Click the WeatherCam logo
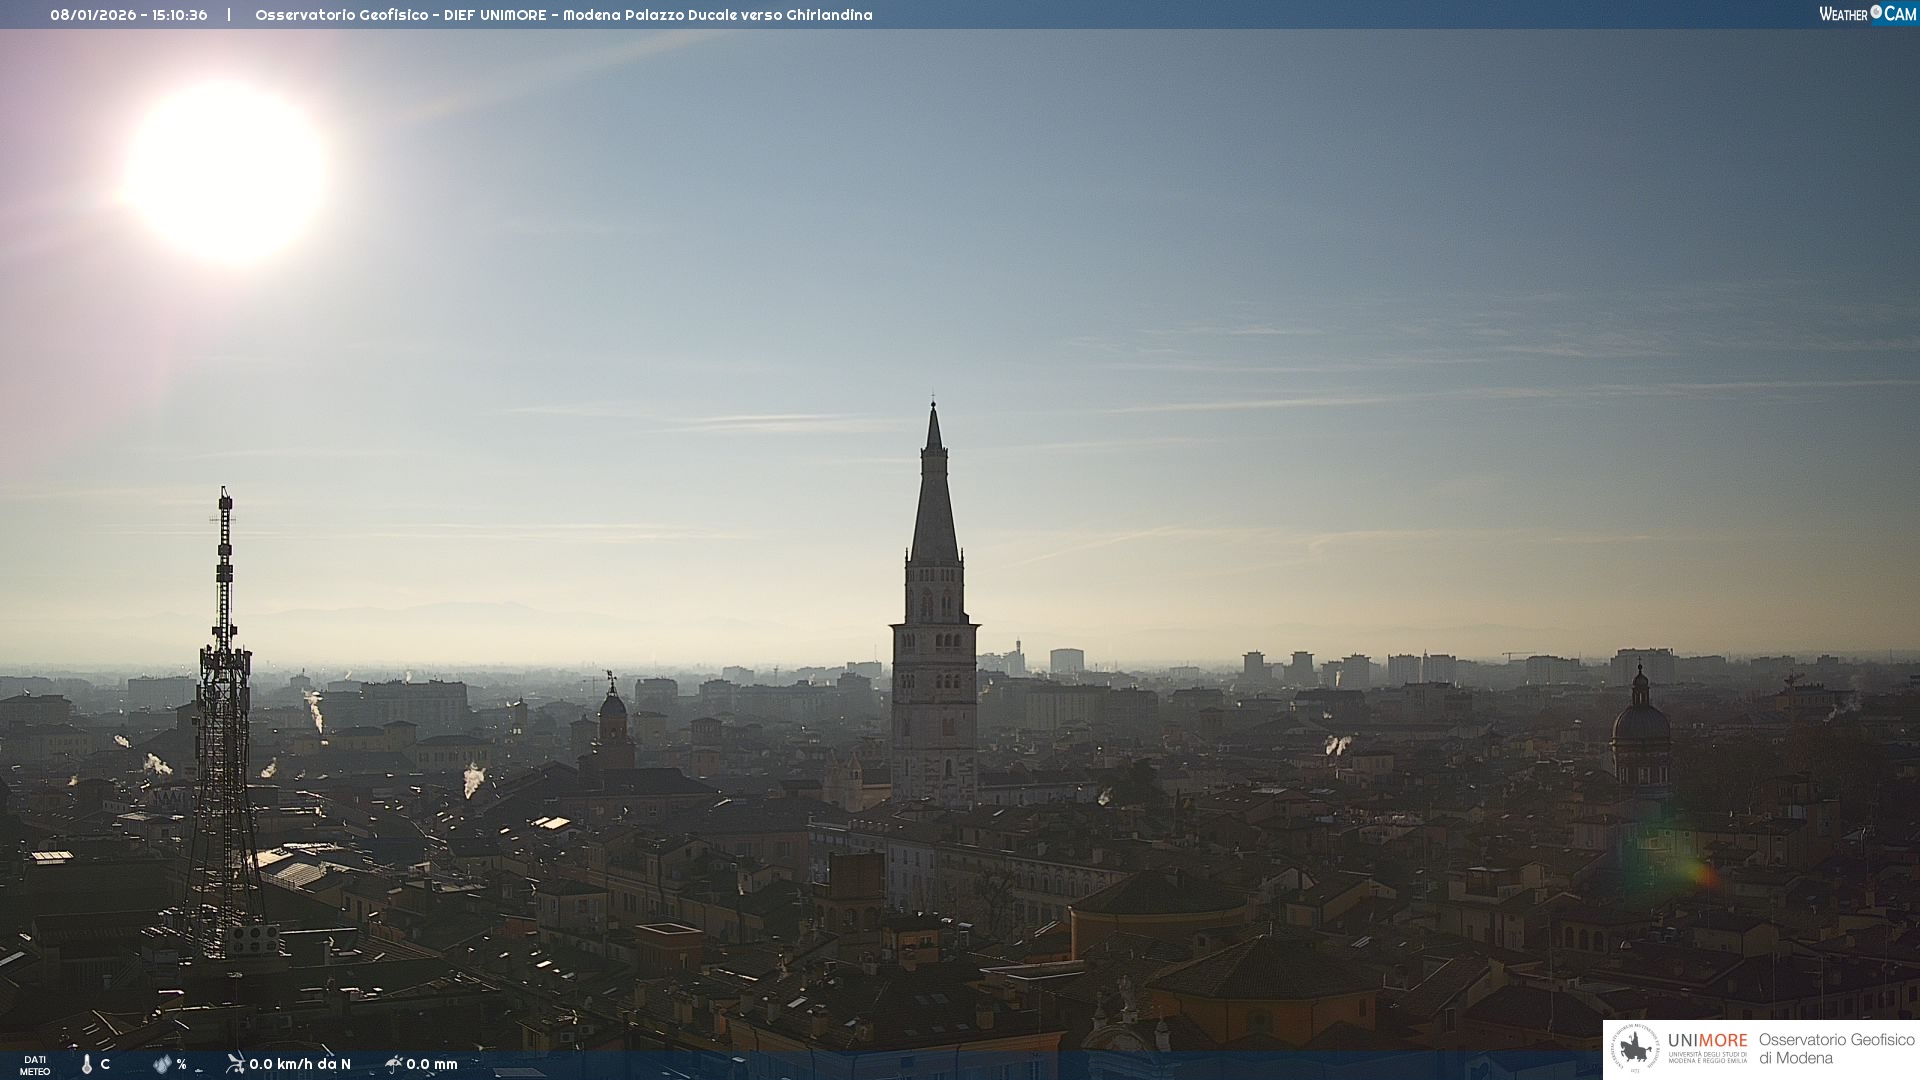The image size is (1920, 1080). pos(1867,14)
